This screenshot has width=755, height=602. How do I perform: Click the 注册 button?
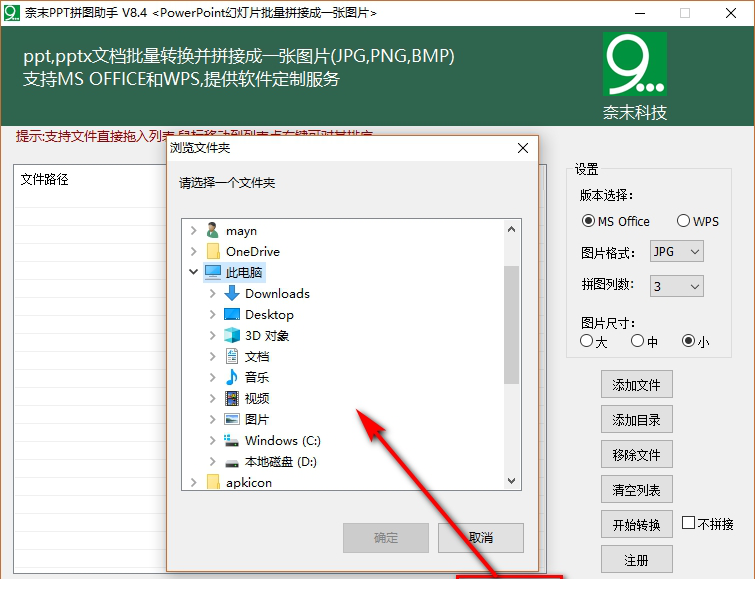(637, 560)
